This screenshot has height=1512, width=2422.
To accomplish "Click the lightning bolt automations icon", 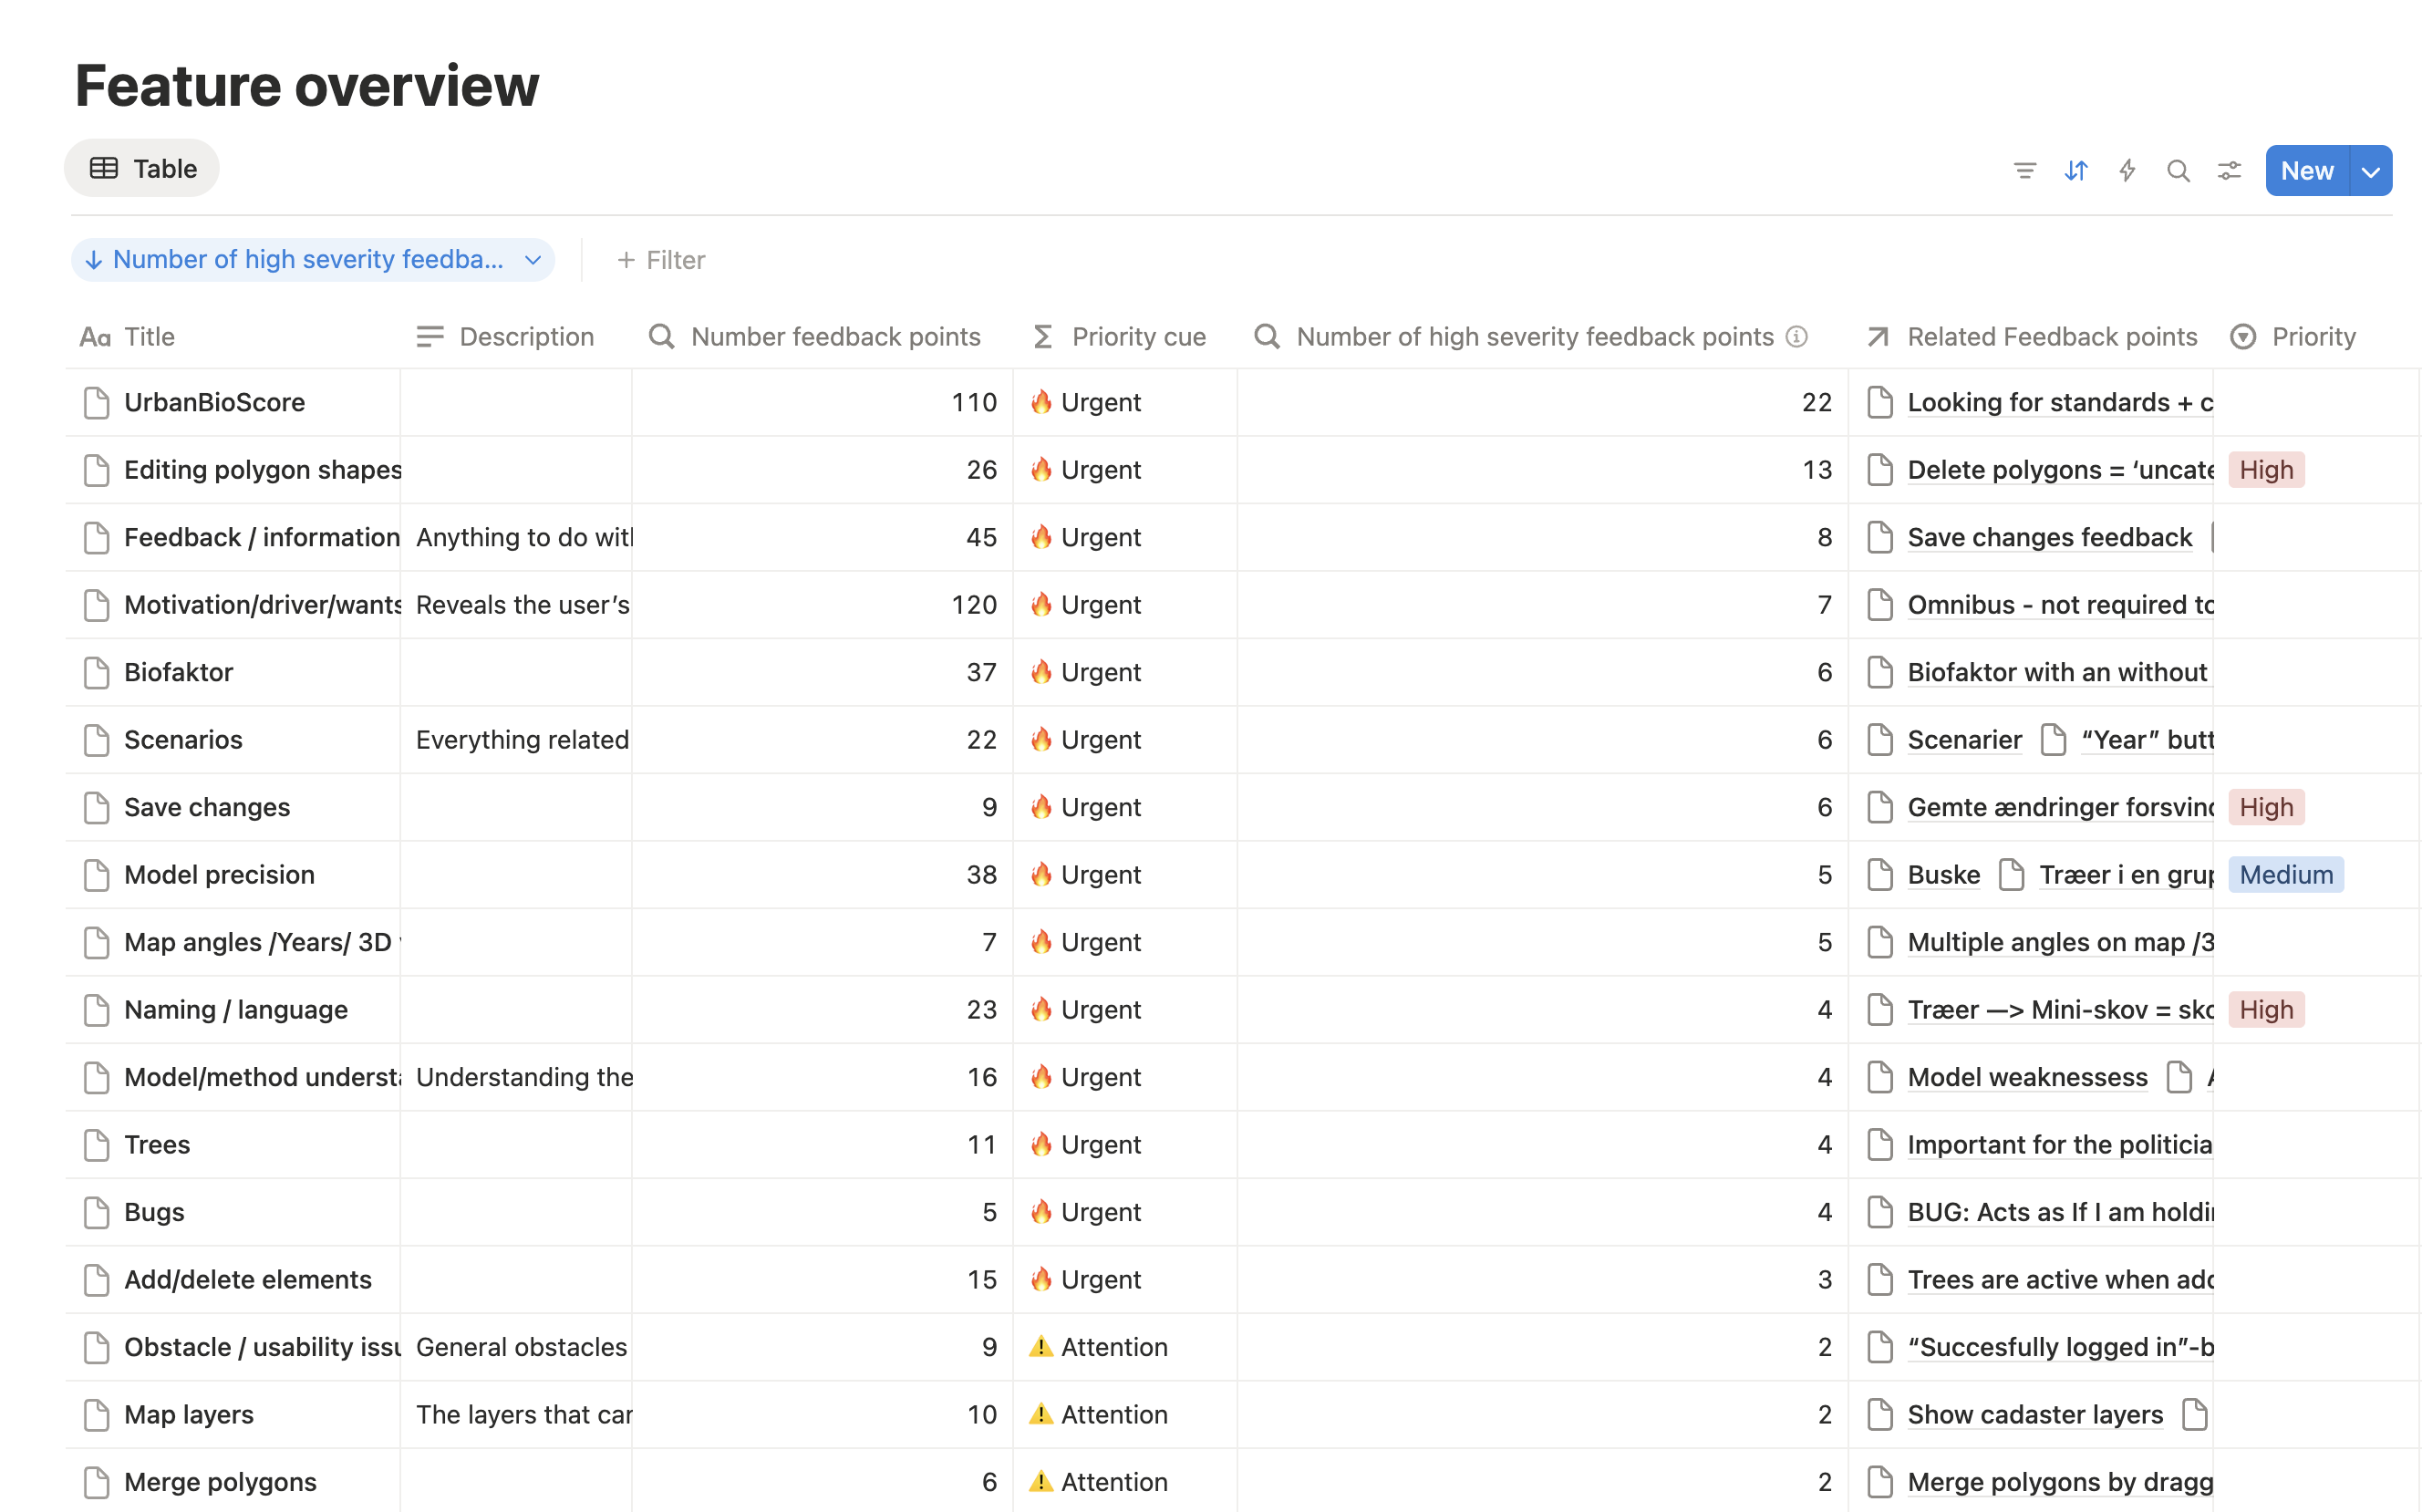I will (2127, 171).
